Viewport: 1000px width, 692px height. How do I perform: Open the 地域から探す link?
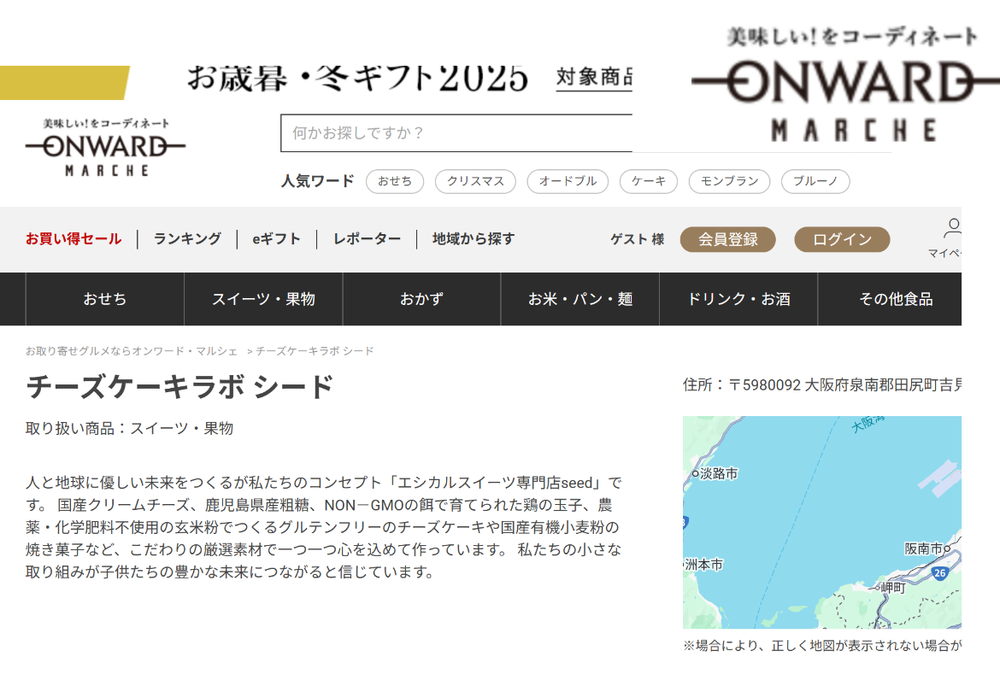tap(473, 239)
